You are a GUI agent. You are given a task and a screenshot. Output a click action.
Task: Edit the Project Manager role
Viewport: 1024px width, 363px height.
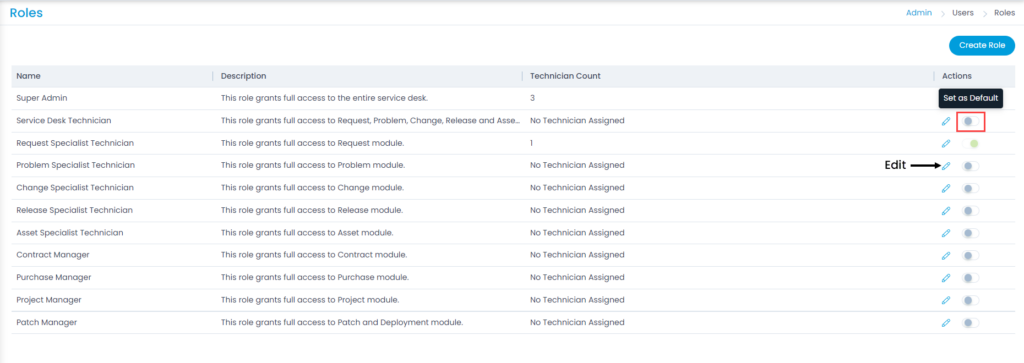coord(946,300)
